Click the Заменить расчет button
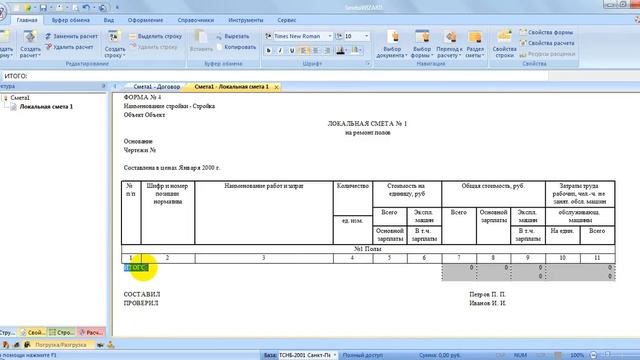 (71, 36)
